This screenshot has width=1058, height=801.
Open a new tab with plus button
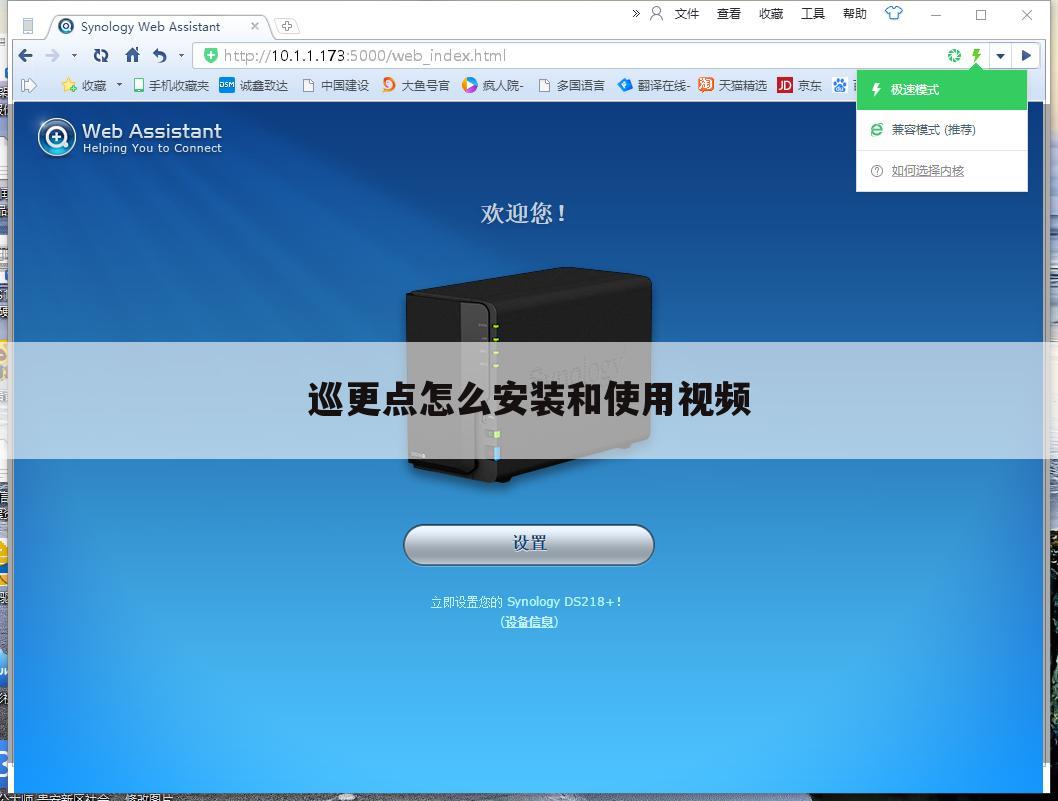tap(287, 26)
